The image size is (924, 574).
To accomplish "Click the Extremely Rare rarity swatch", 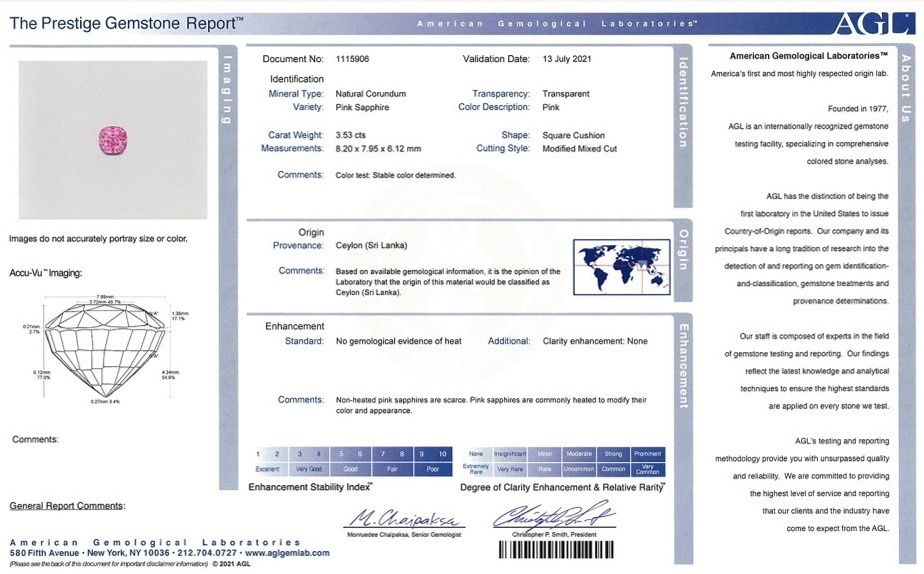I will [476, 468].
